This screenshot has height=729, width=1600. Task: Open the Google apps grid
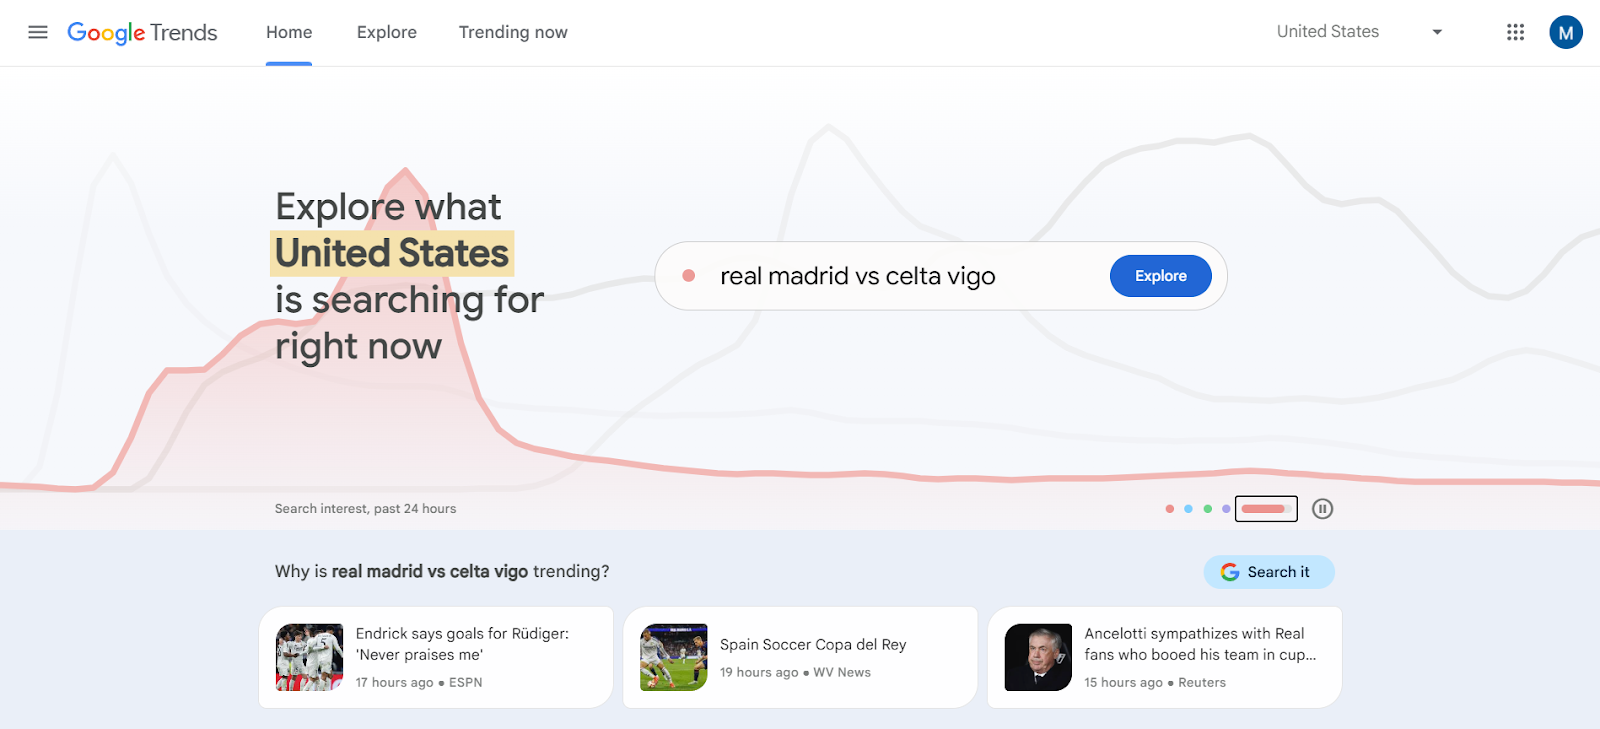1515,32
